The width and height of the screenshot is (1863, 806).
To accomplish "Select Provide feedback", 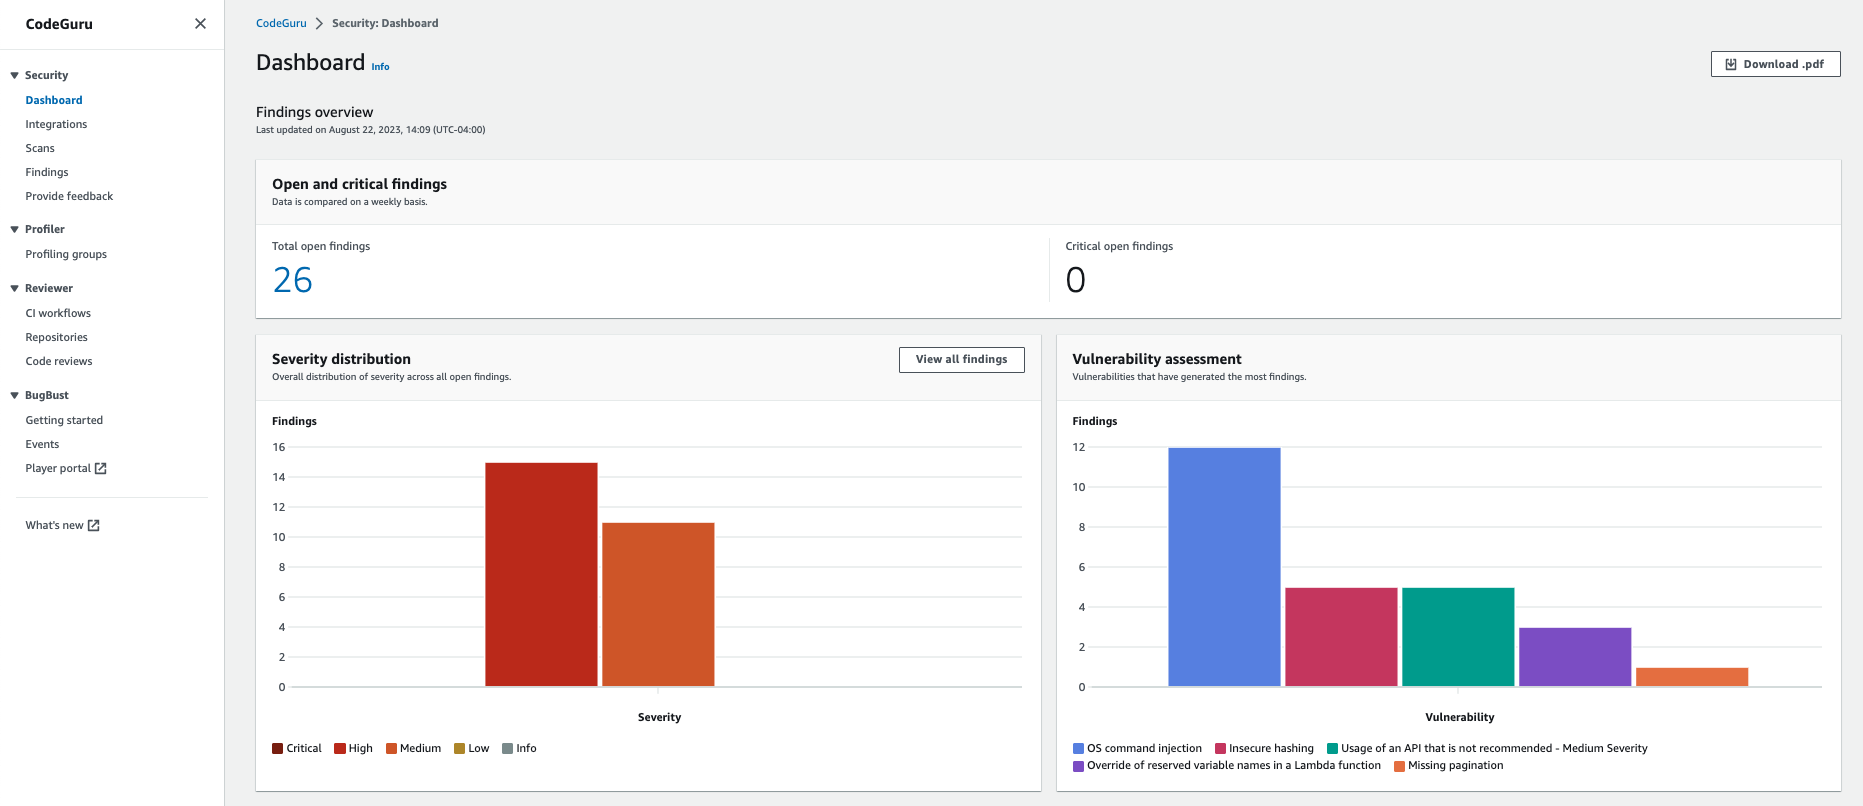I will pyautogui.click(x=69, y=196).
